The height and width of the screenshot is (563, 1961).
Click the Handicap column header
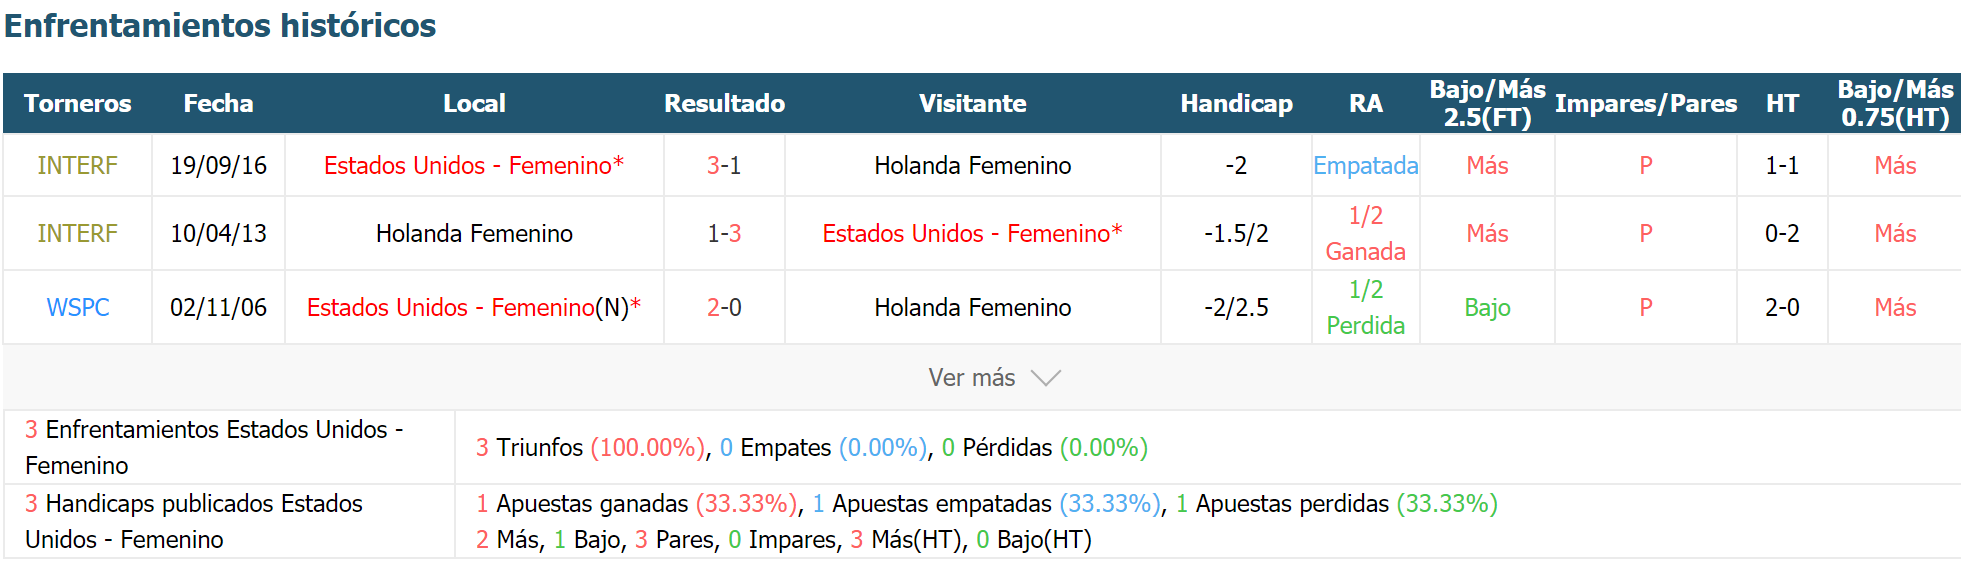(x=1236, y=103)
